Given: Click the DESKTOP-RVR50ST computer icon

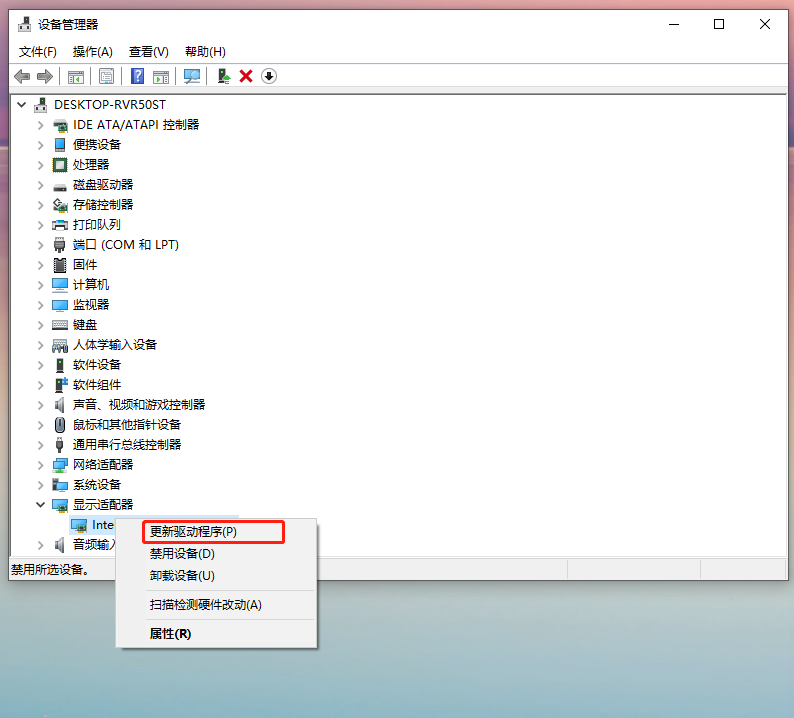Looking at the screenshot, I should coord(41,105).
